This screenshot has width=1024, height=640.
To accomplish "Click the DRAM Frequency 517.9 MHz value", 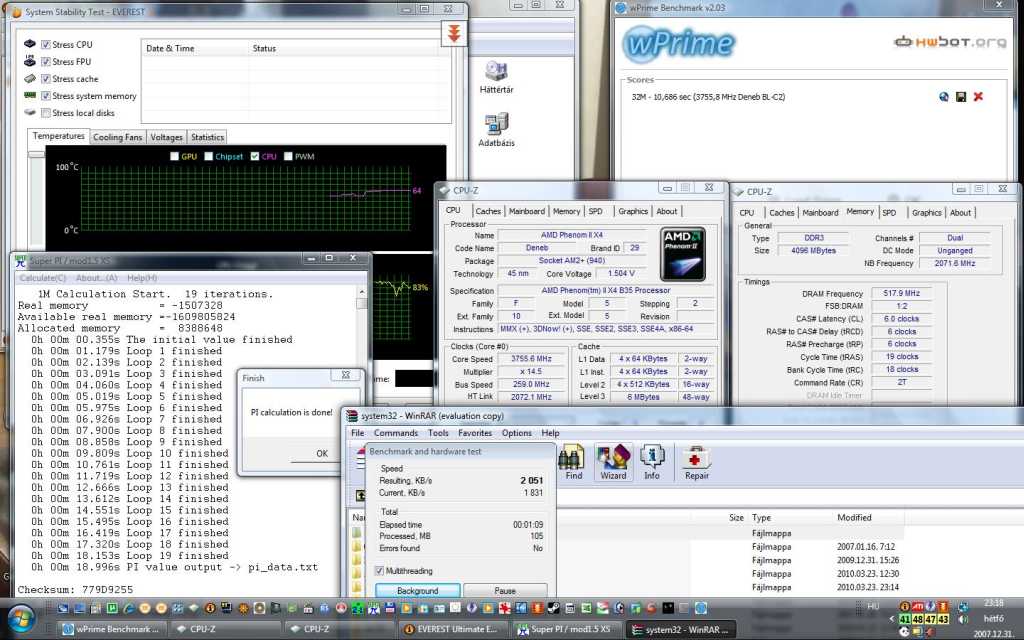I will click(901, 293).
